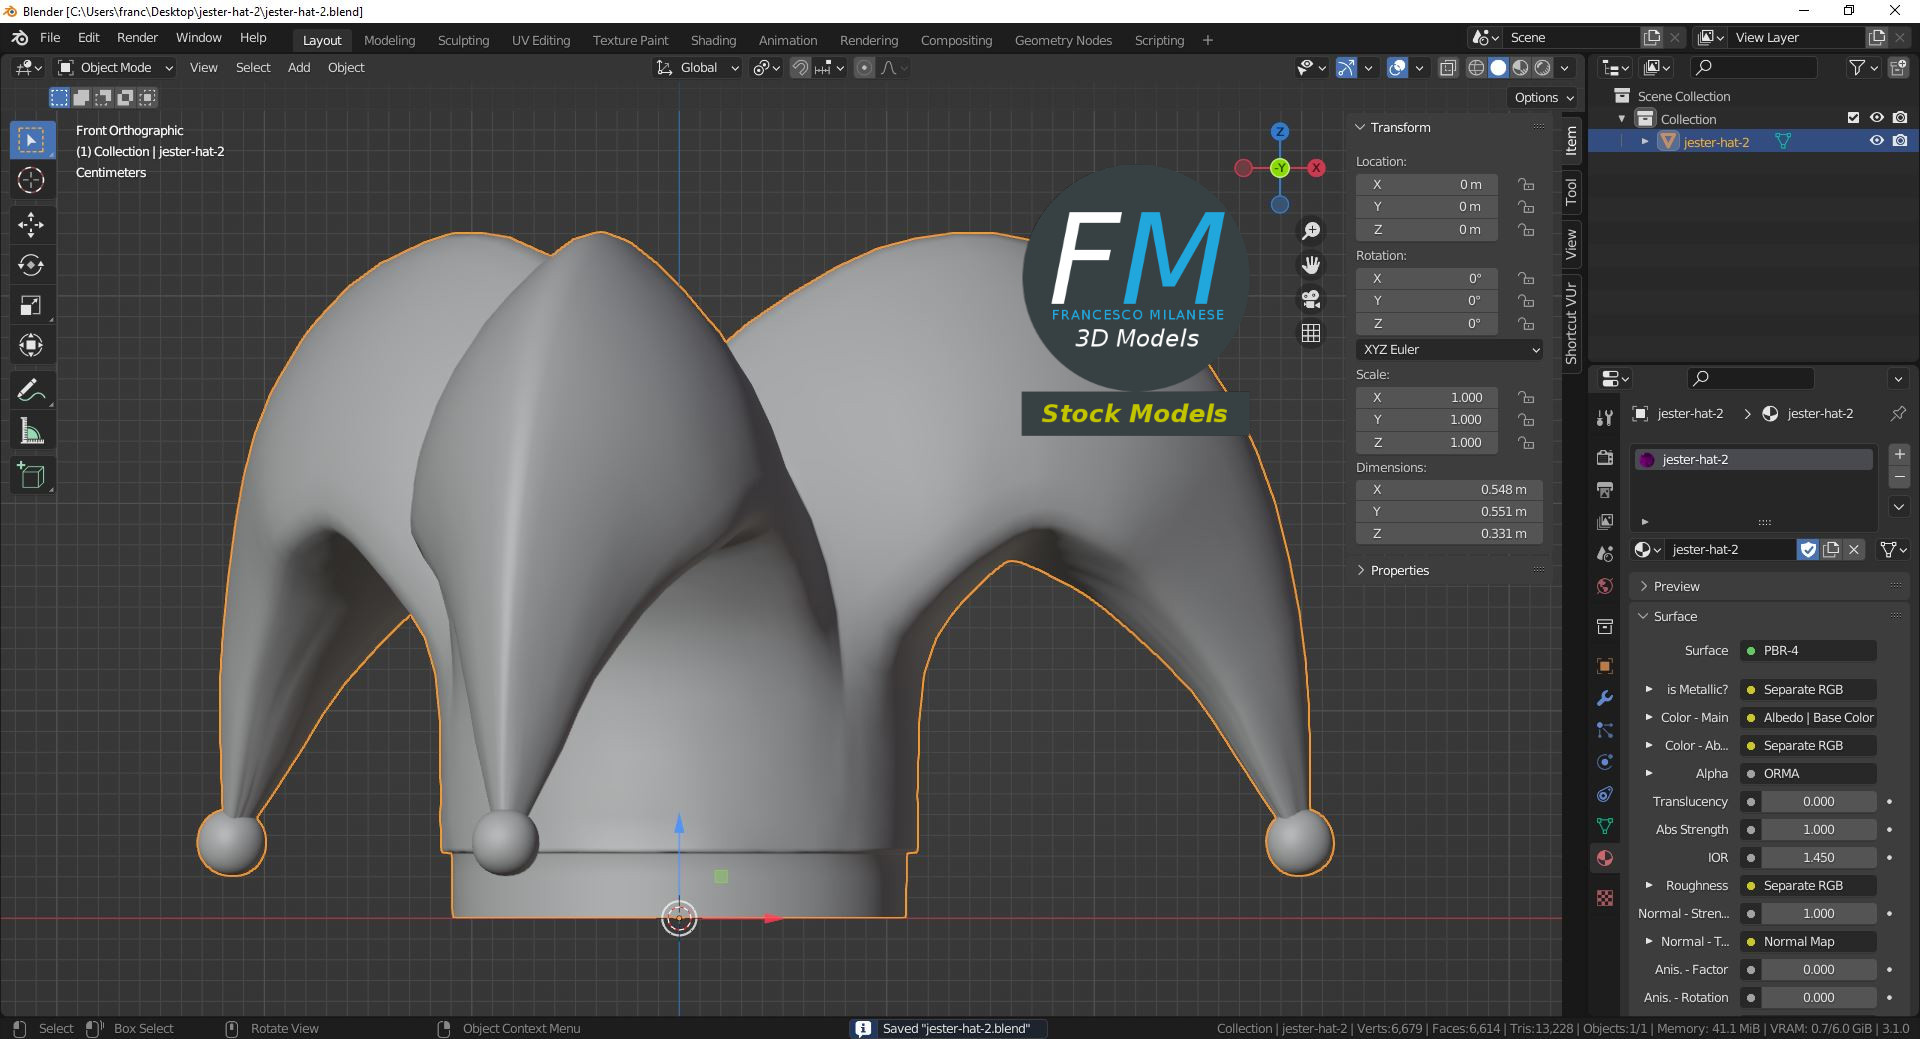
Task: Select the Select Box tool
Action: point(31,140)
